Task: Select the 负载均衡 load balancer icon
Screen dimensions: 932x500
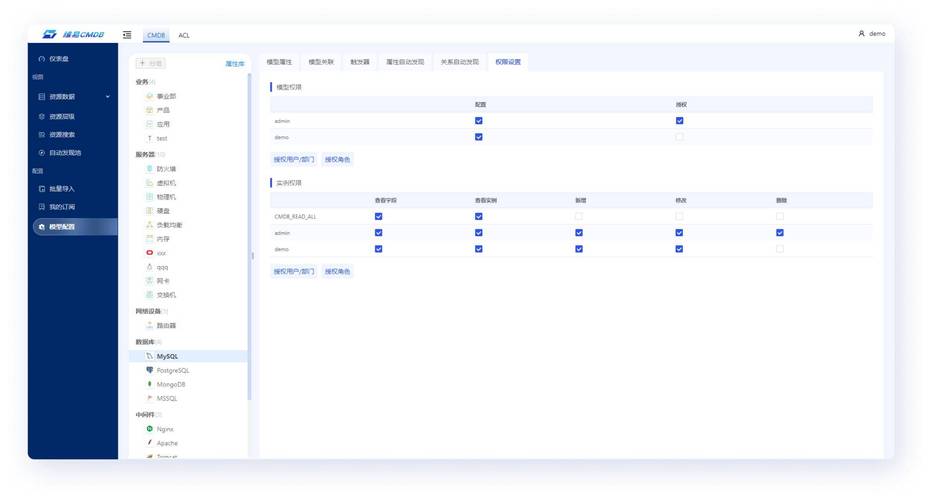Action: [150, 225]
